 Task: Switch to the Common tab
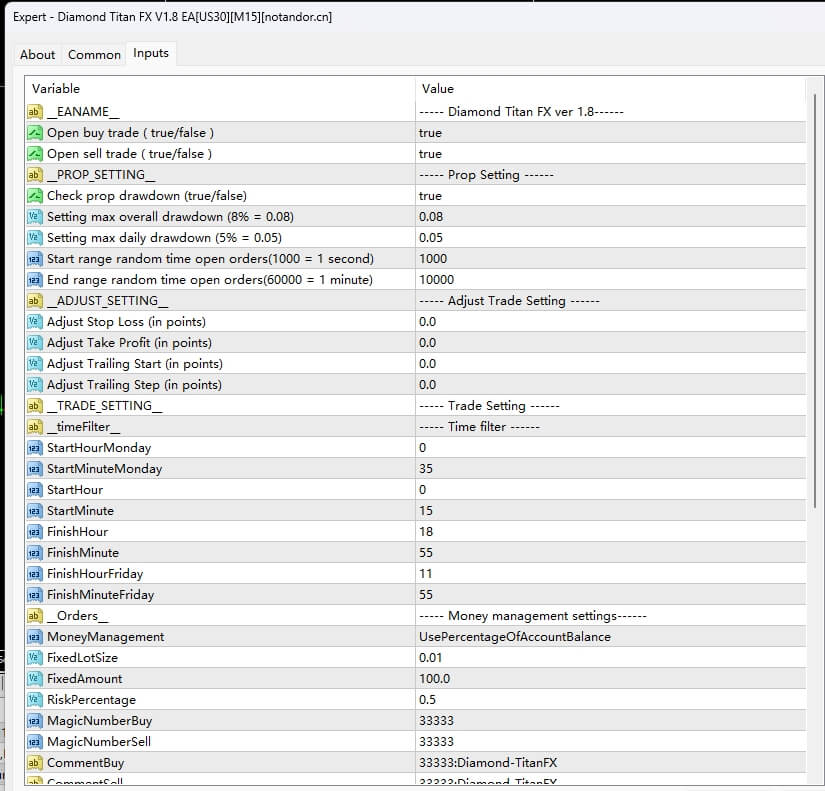pos(93,54)
